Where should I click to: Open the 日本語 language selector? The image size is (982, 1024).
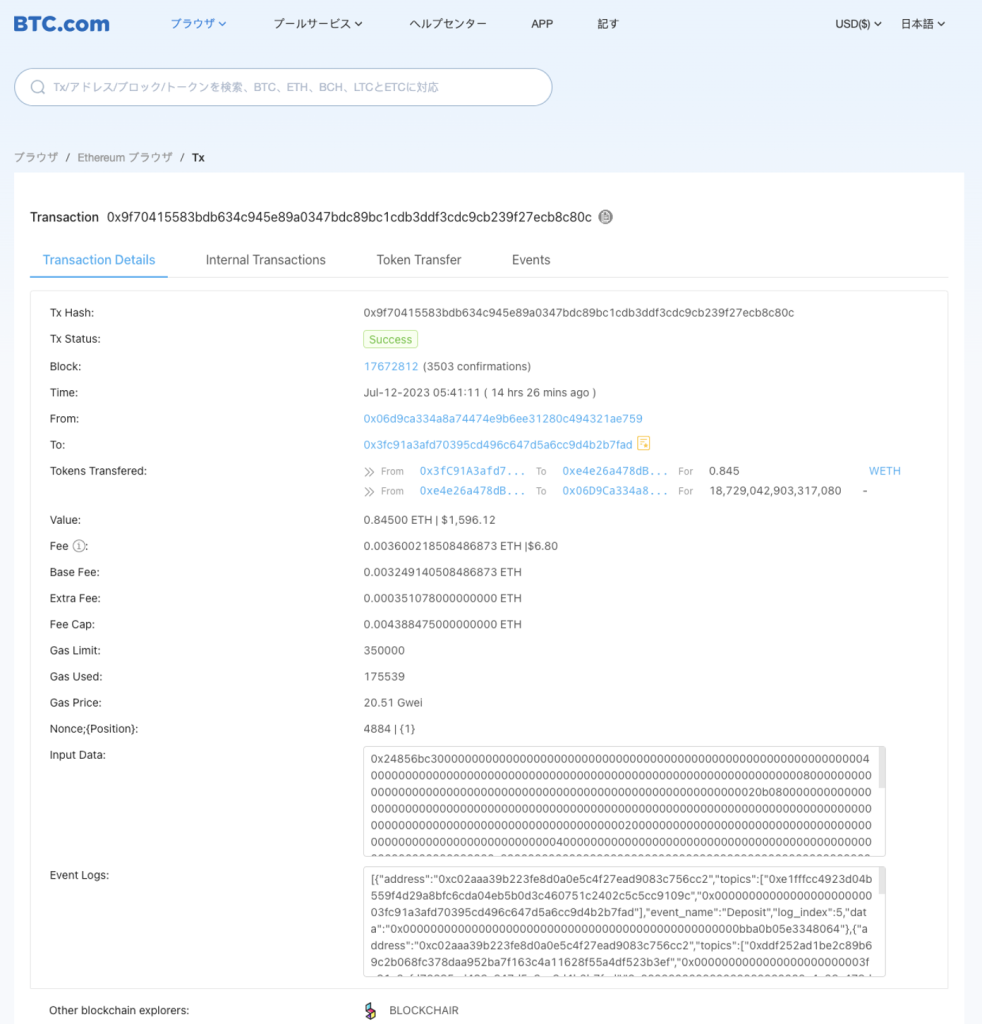922,23
